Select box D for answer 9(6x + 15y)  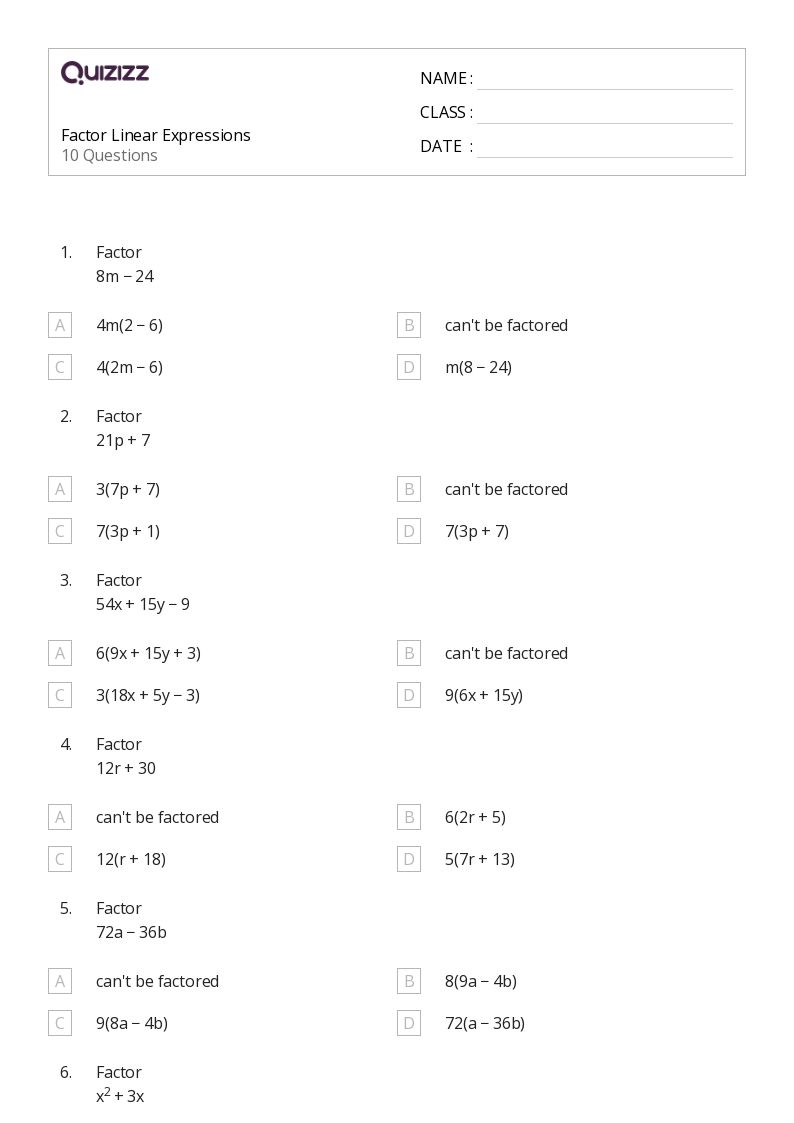click(x=408, y=695)
